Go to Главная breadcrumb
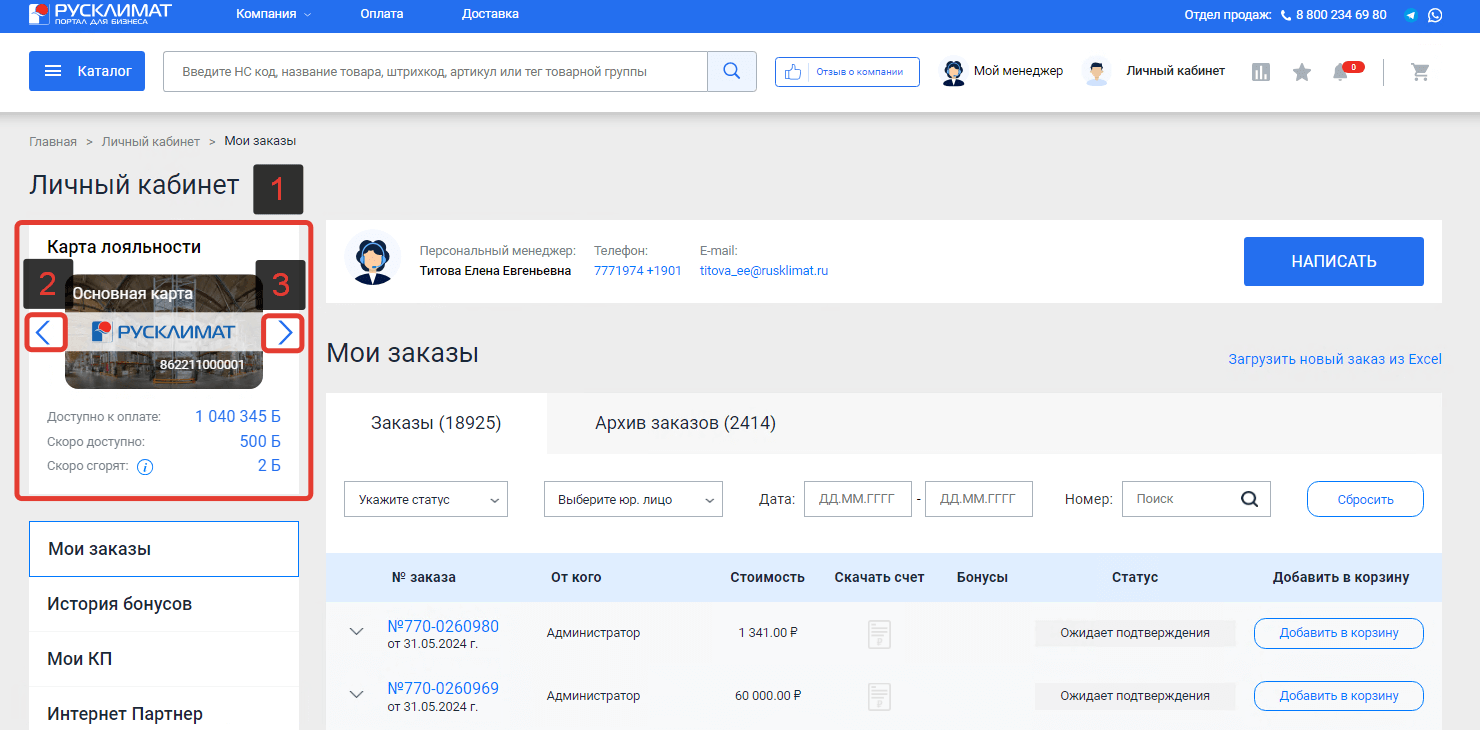The width and height of the screenshot is (1480, 730). pos(53,141)
